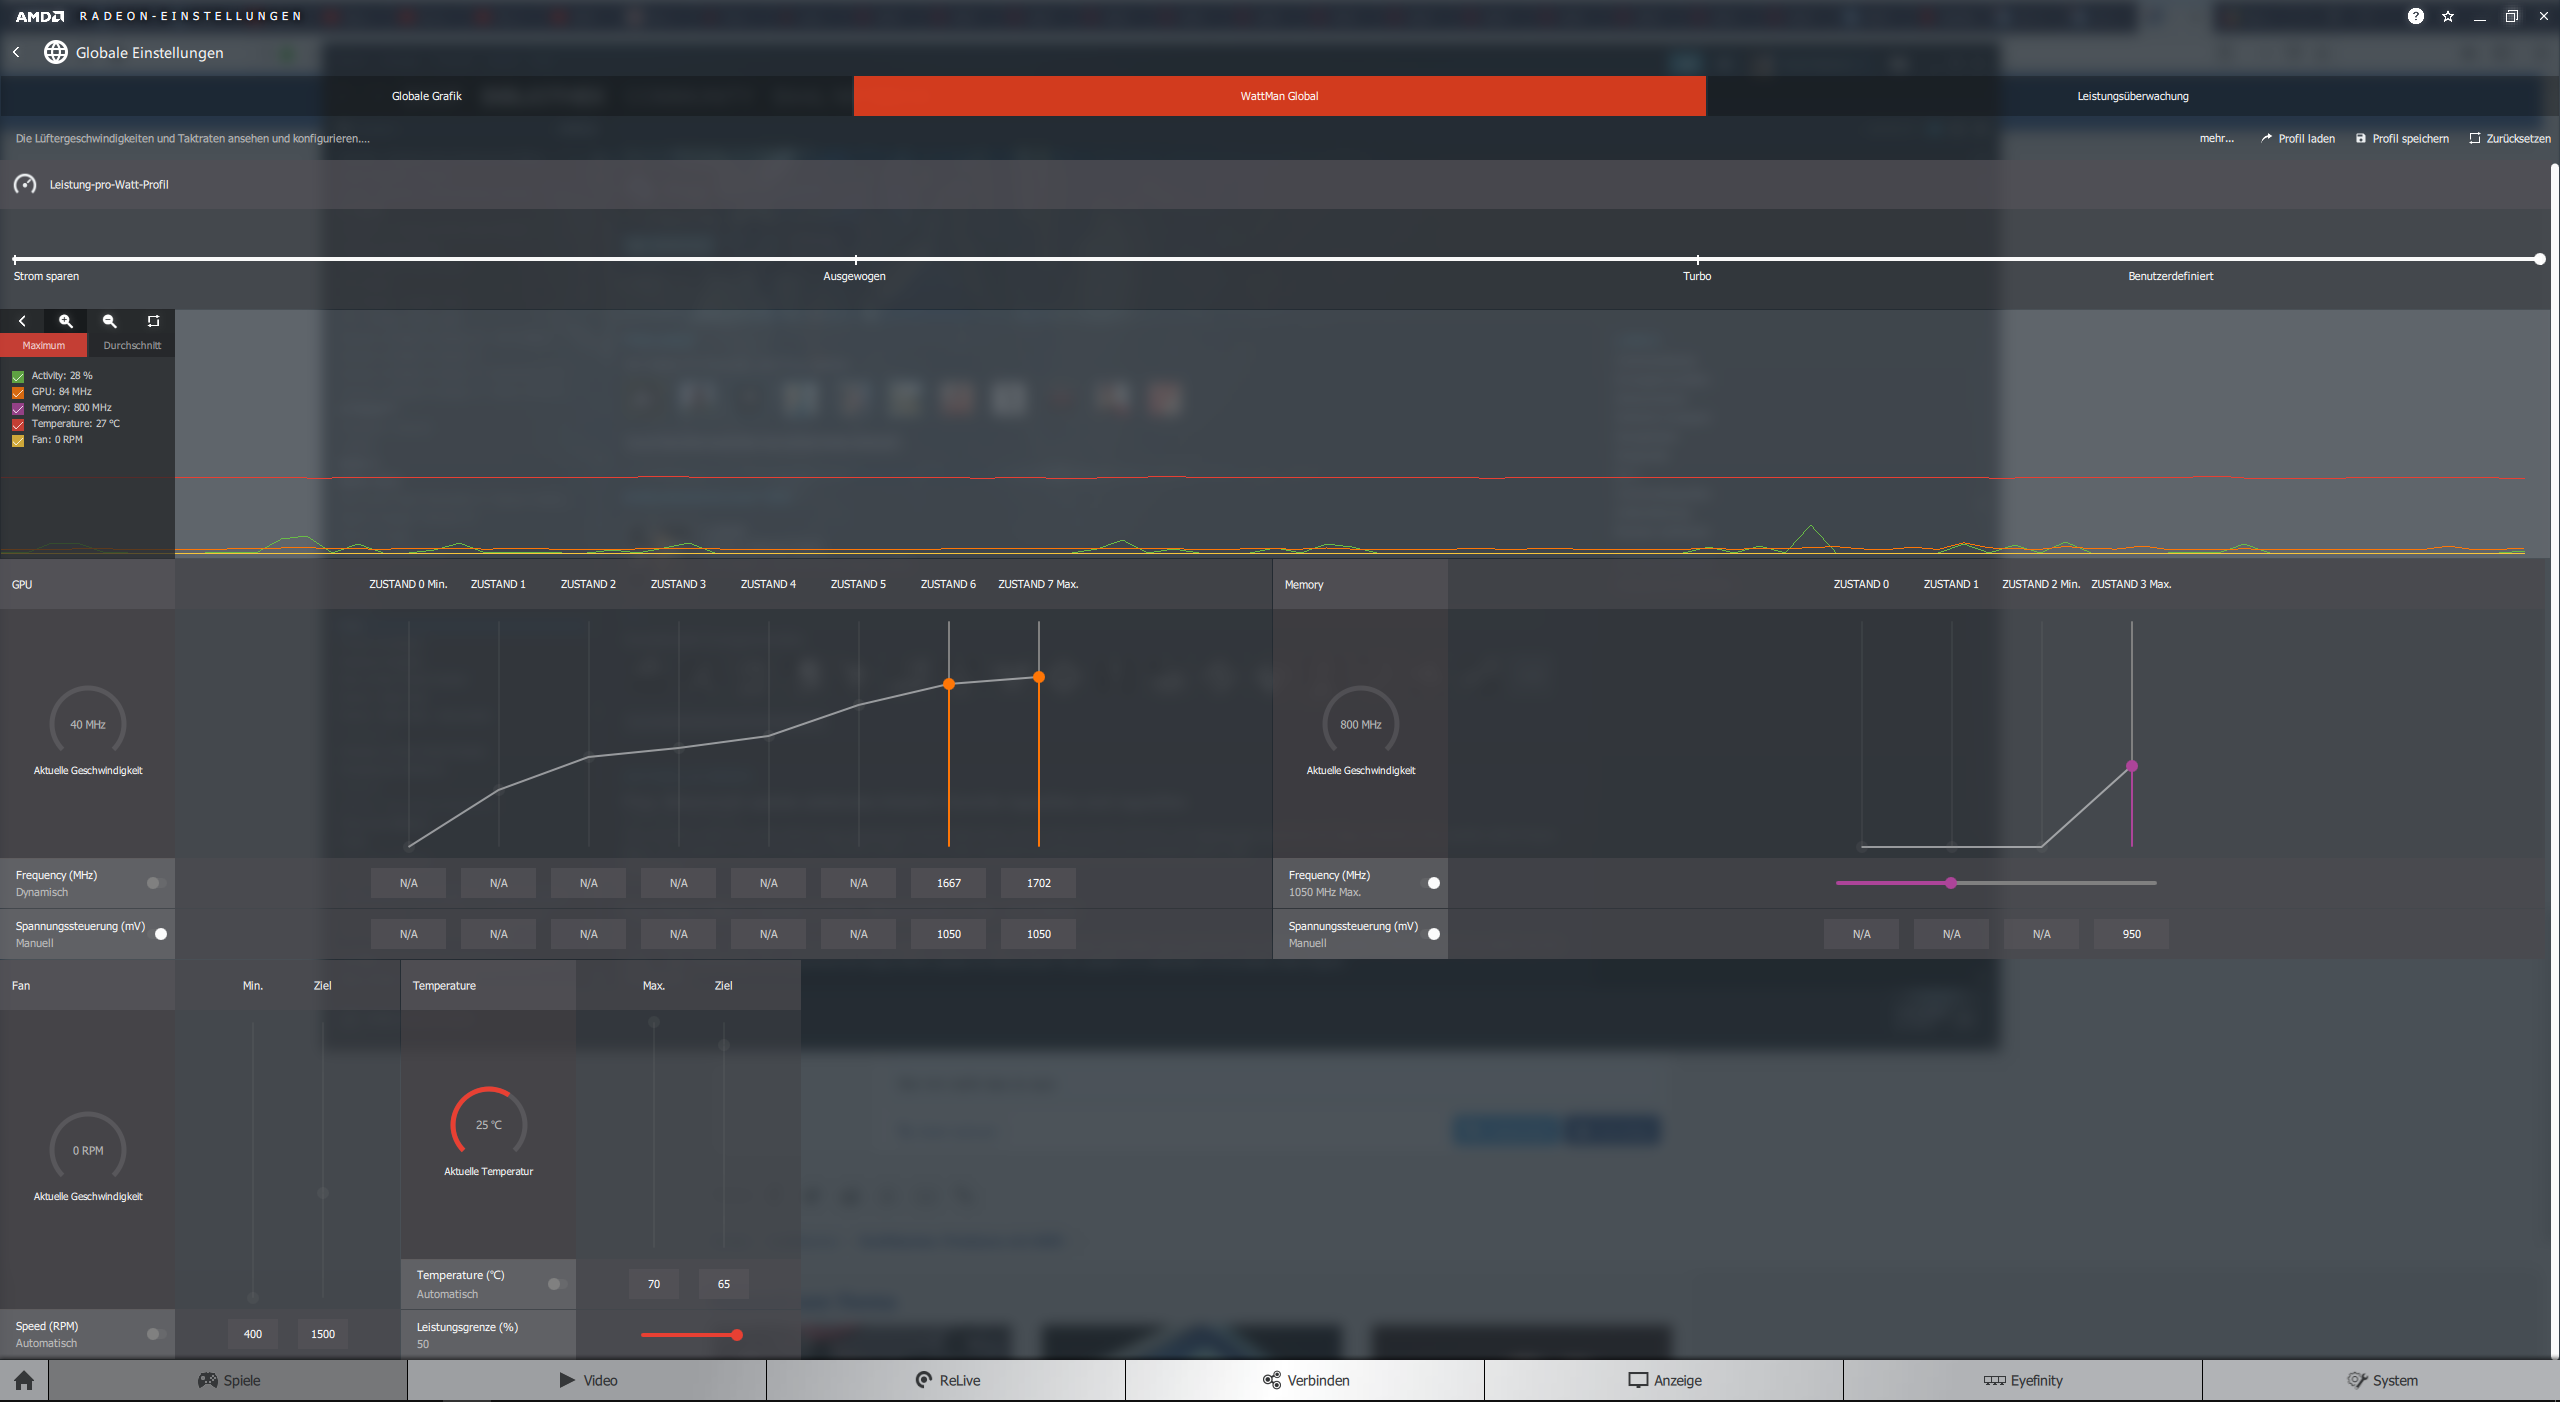Go back using the arrow beside Globale Einstellungen
Image resolution: width=2560 pixels, height=1402 pixels.
point(17,52)
